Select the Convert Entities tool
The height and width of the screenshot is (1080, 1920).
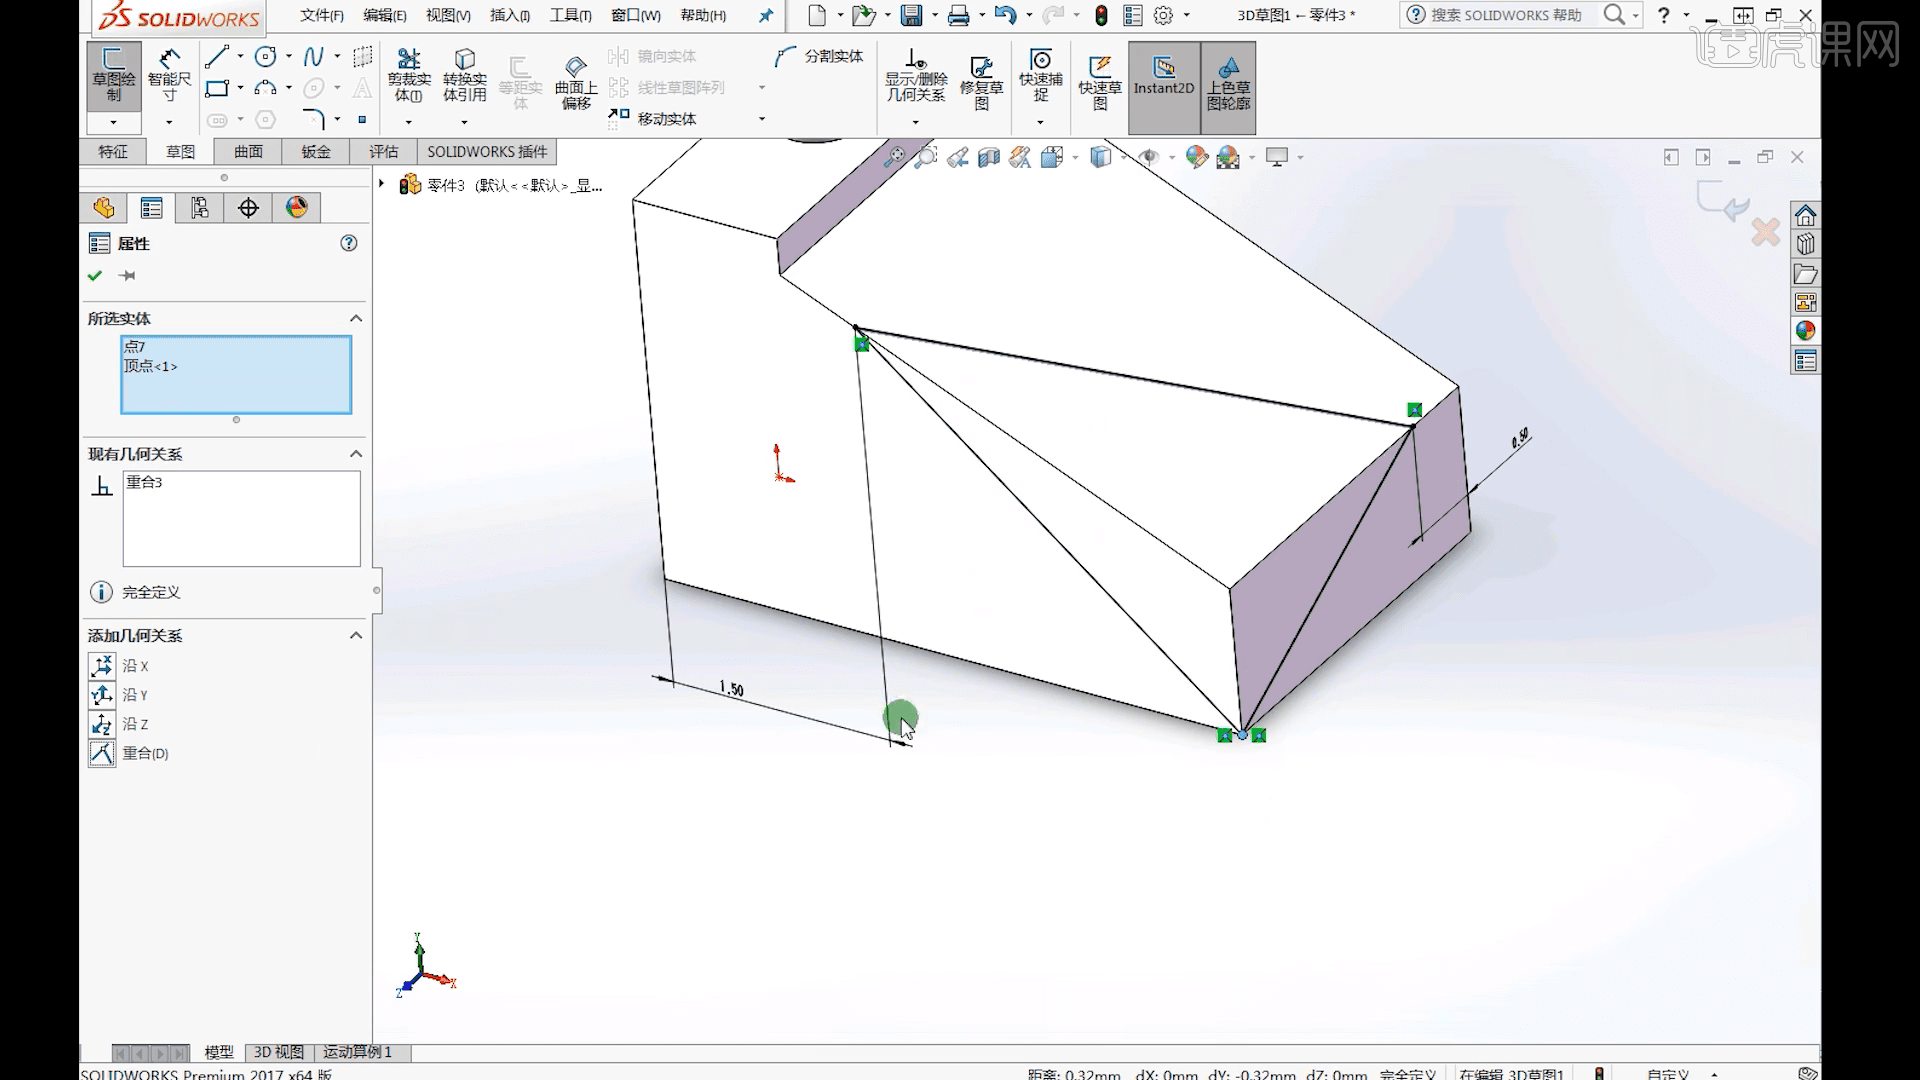(464, 75)
